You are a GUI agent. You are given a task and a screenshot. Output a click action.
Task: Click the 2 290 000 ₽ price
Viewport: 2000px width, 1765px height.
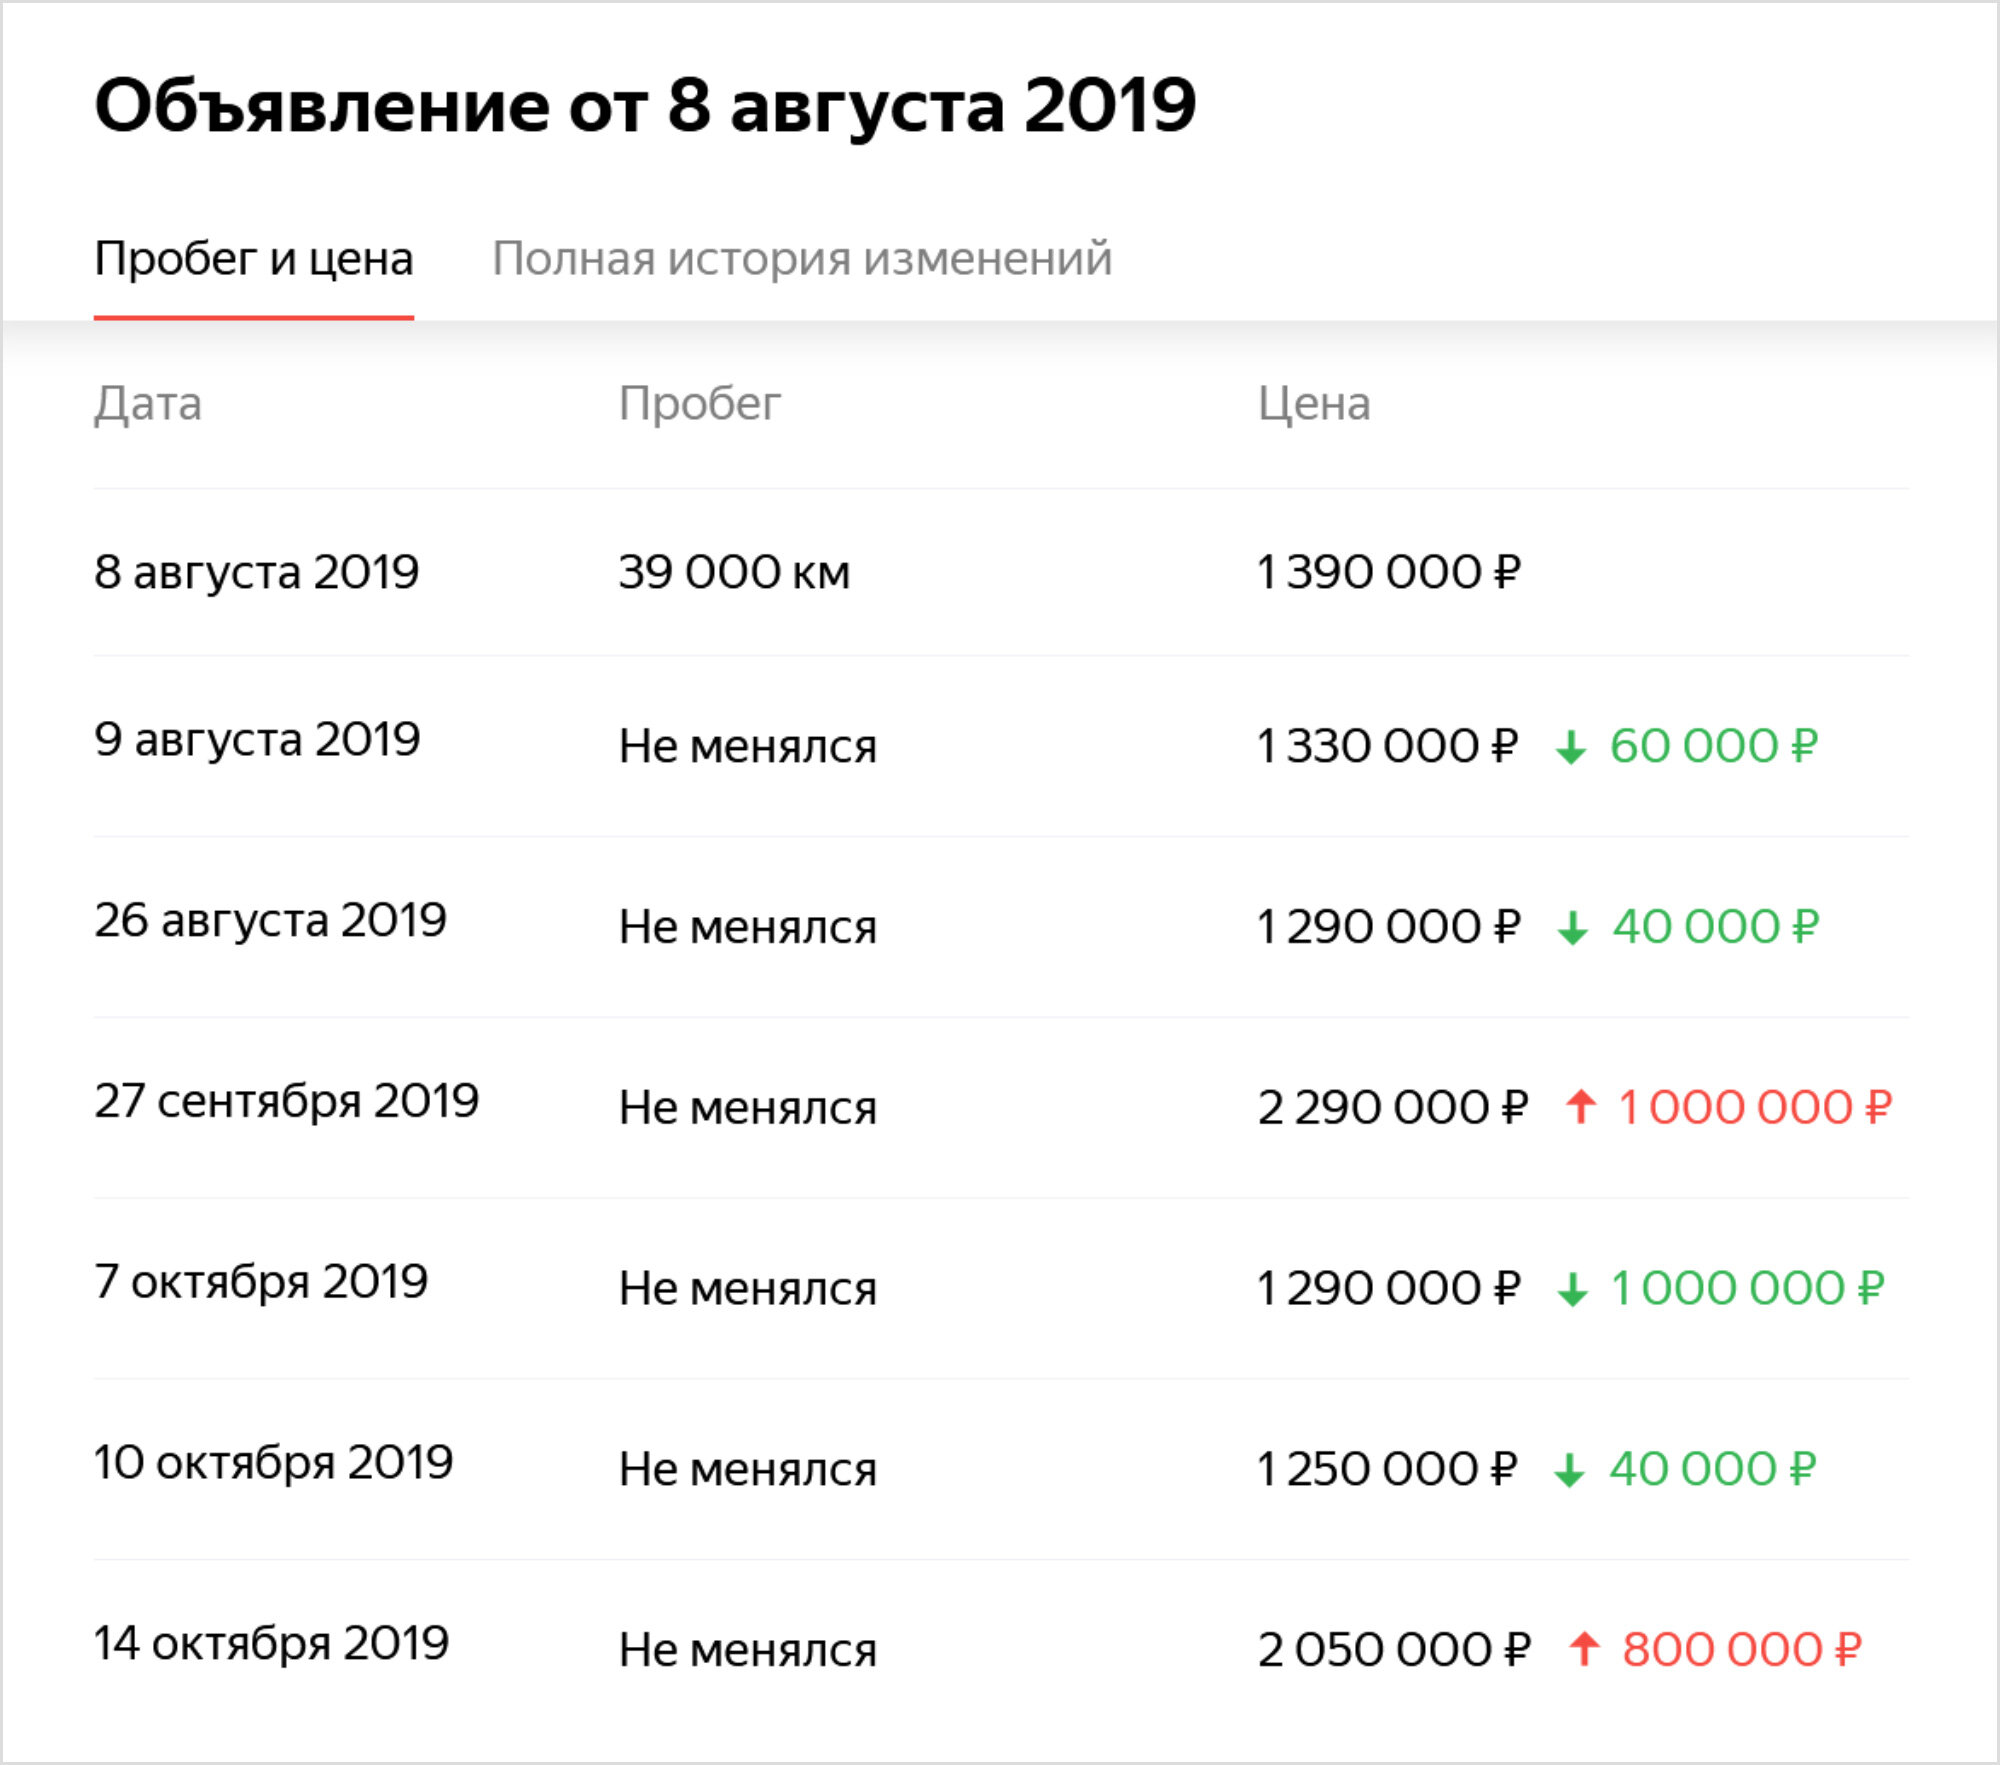(1393, 1107)
